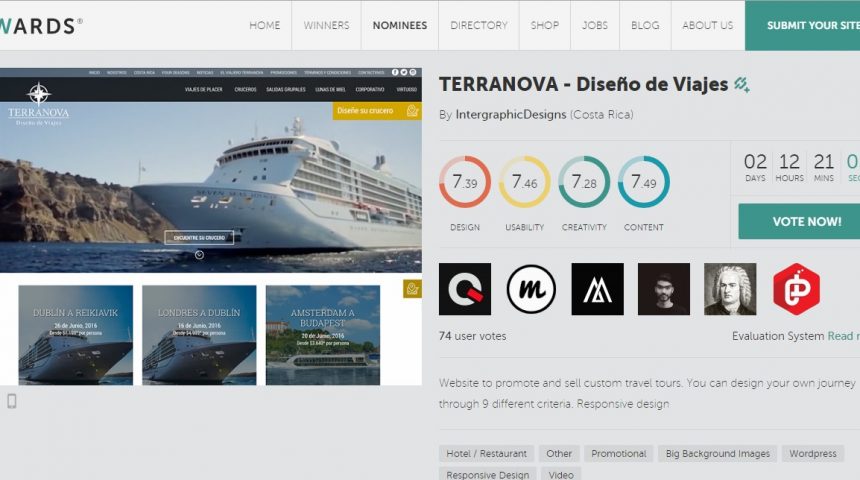The image size is (860, 480).
Task: Click the mobile device icon below the preview
Action: point(12,401)
